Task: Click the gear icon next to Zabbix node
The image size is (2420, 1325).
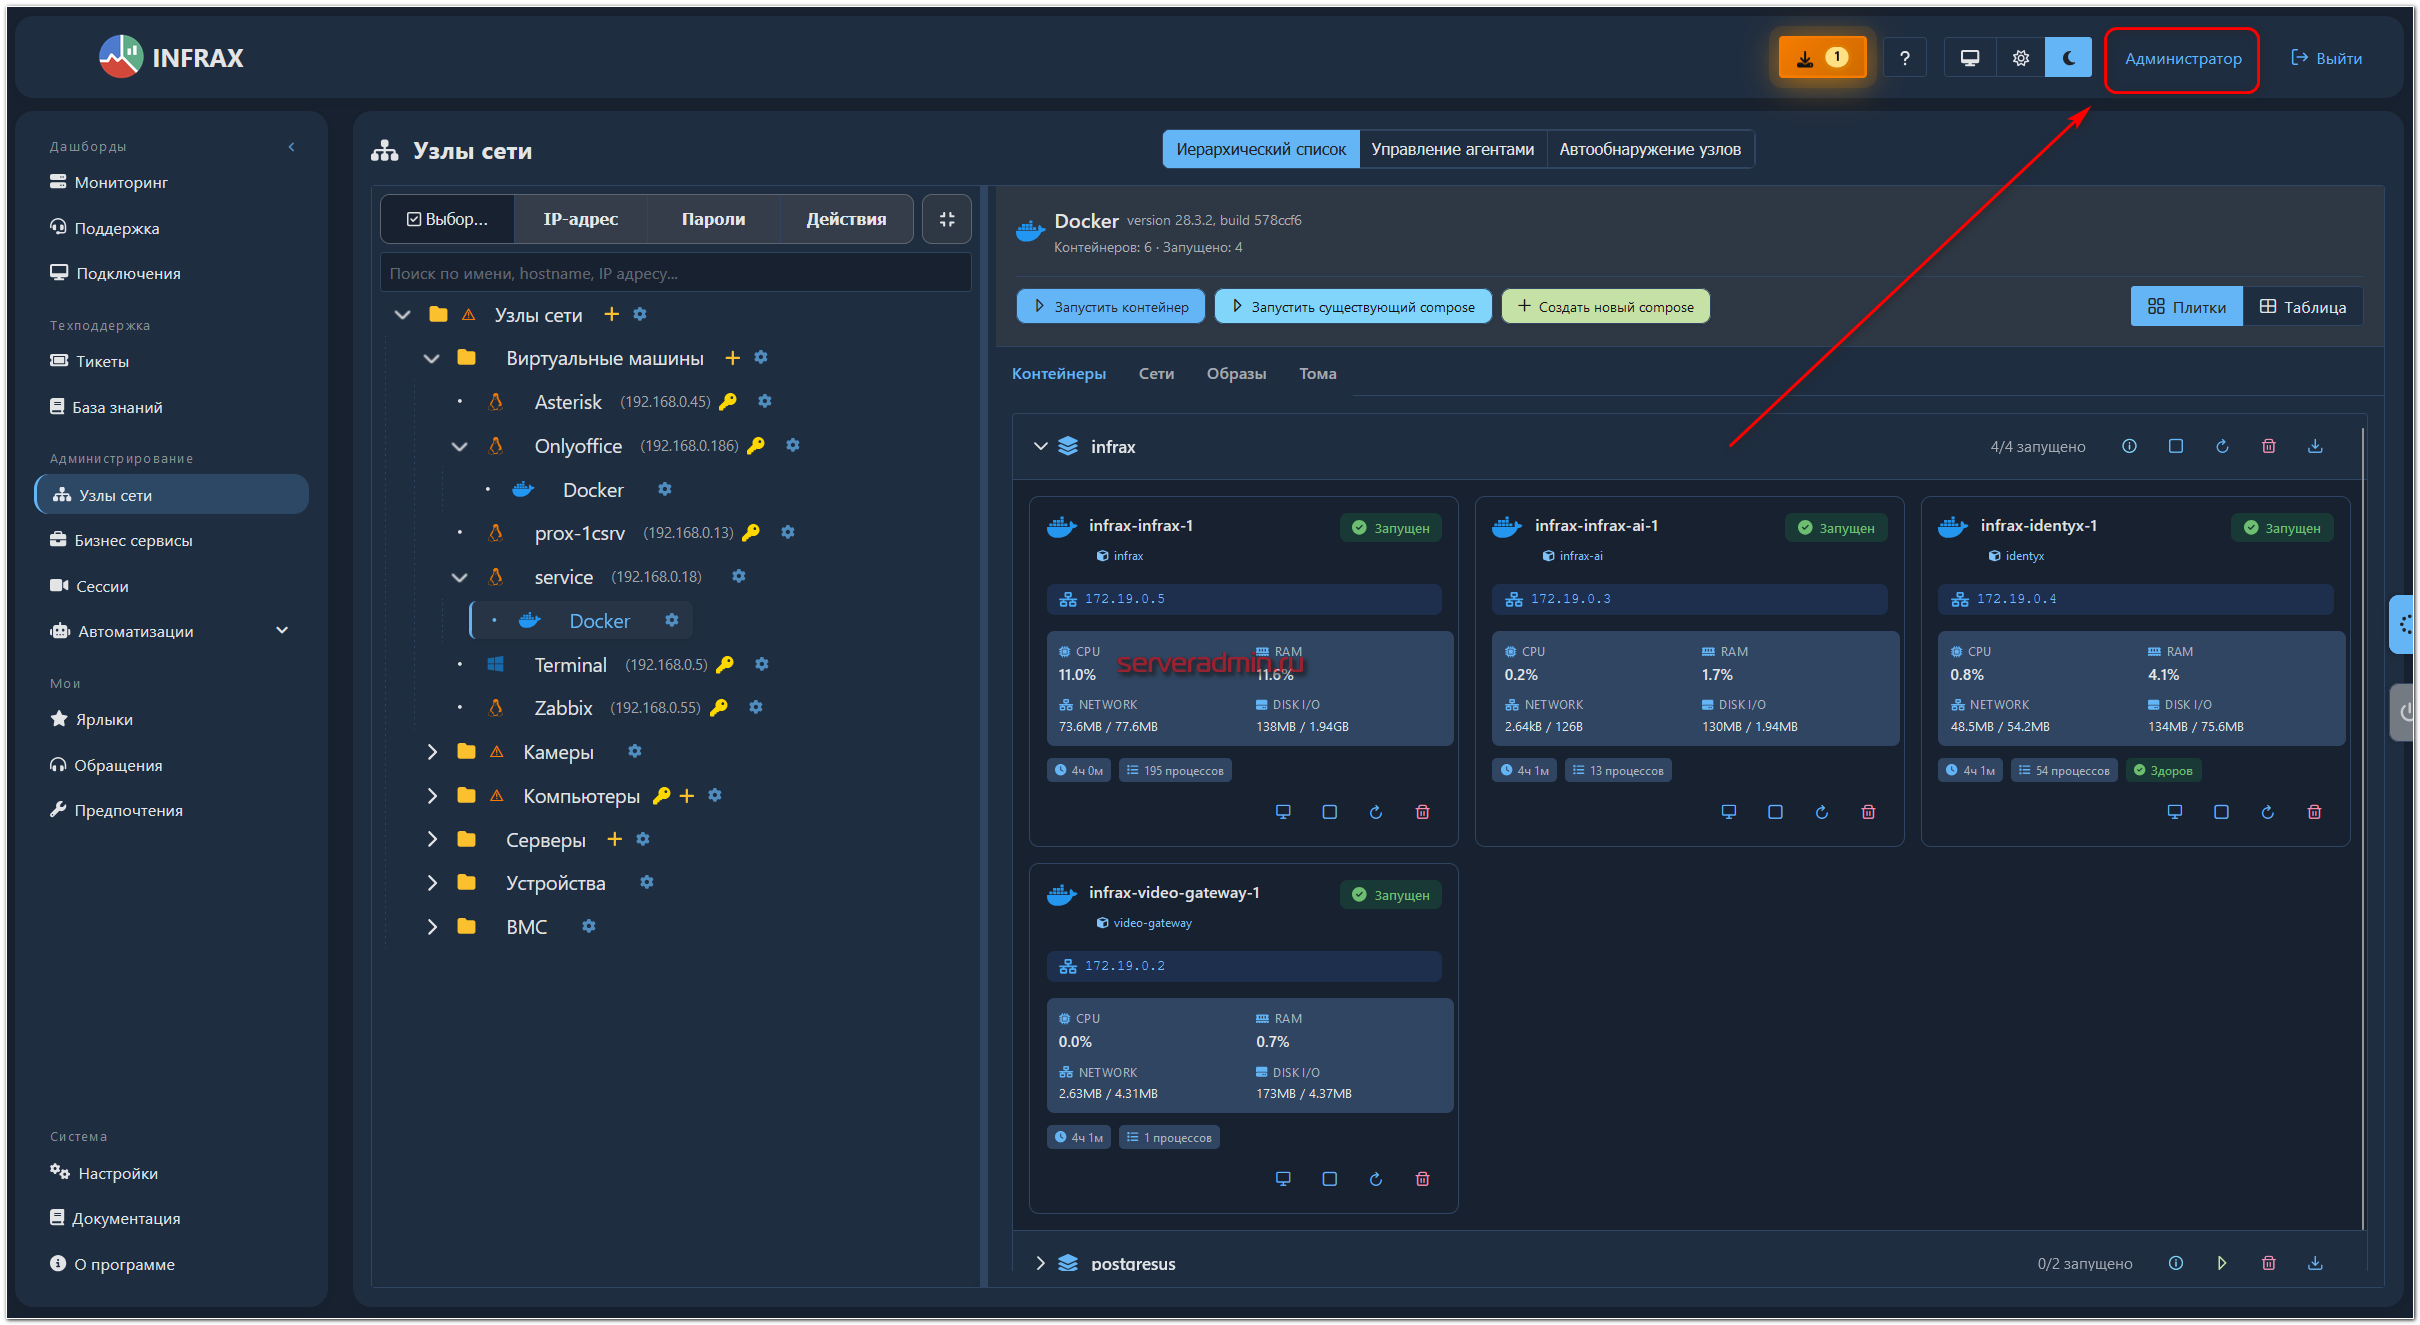Action: [x=756, y=707]
